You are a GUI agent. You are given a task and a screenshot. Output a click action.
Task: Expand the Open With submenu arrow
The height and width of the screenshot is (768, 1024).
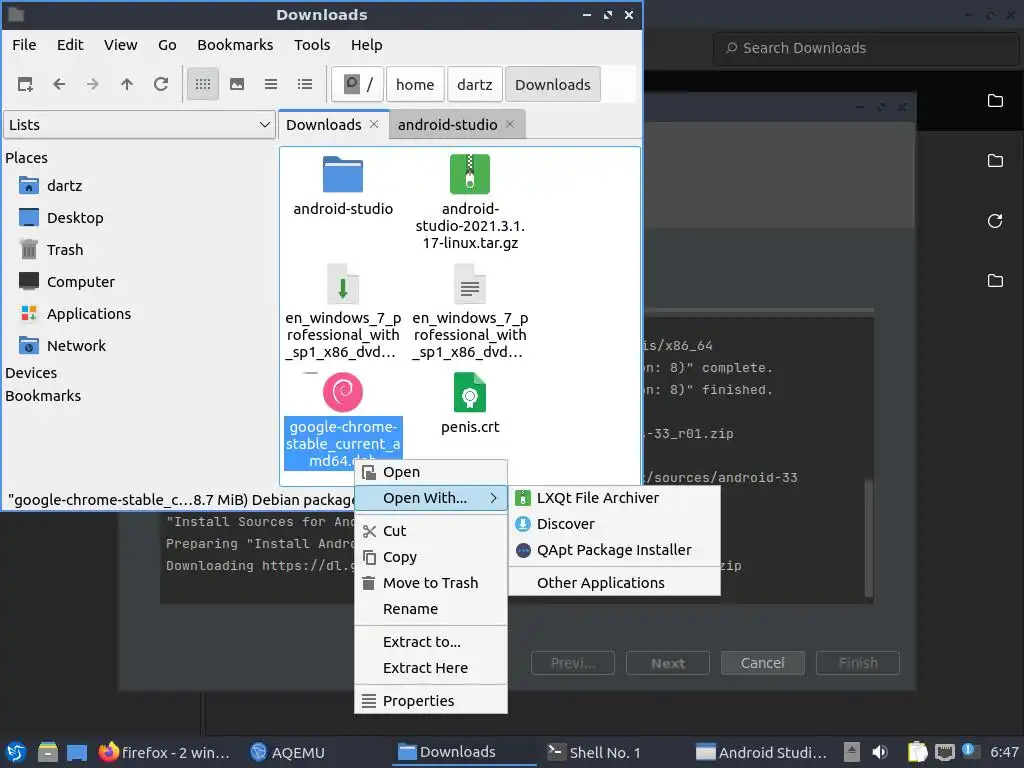494,498
